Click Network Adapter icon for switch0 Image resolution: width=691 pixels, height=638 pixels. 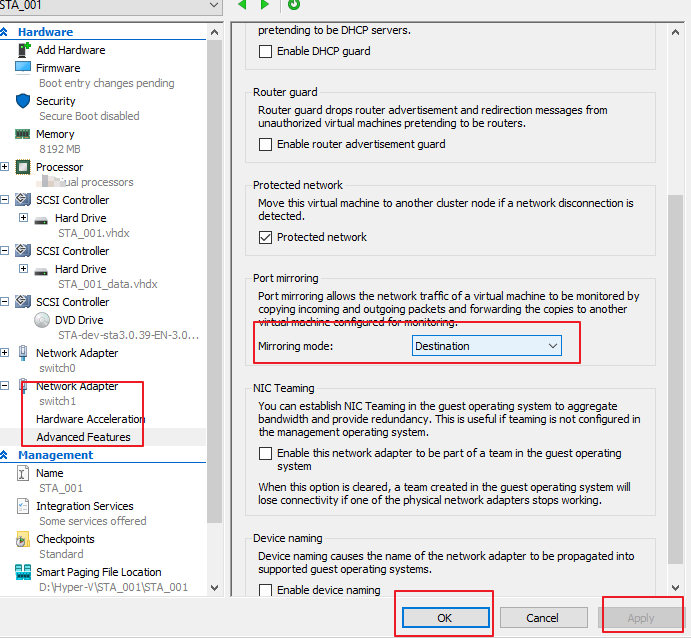coord(23,353)
